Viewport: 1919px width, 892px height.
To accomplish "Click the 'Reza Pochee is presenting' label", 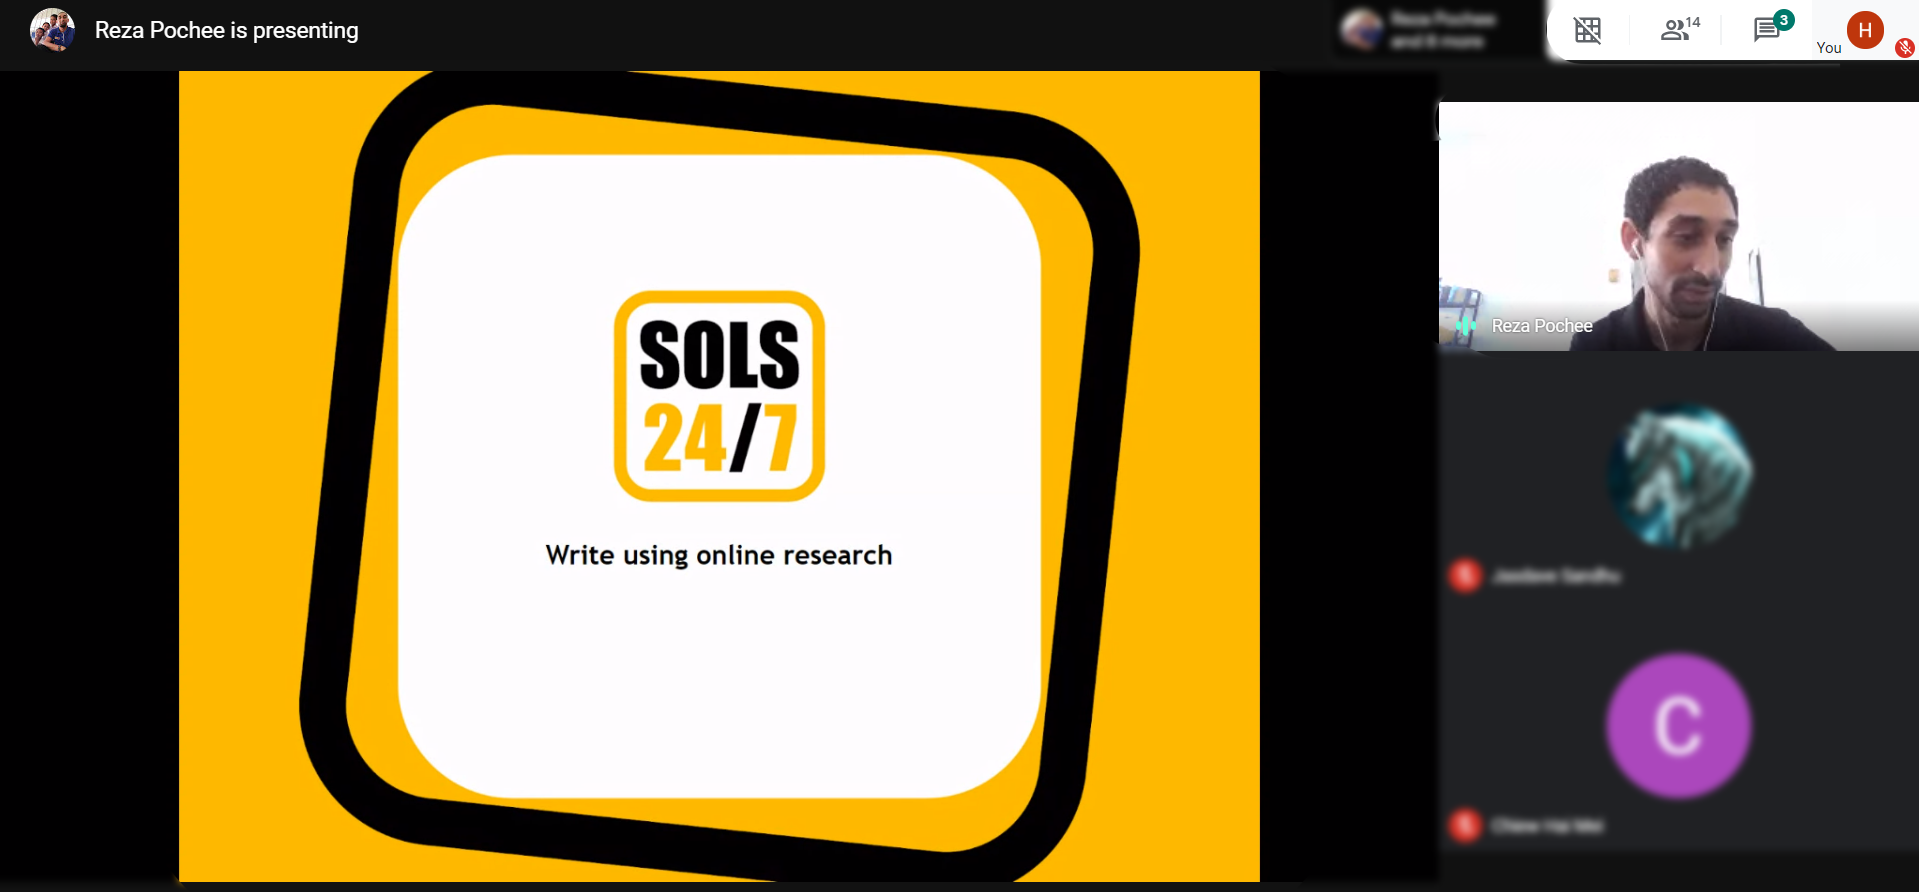I will coord(226,31).
